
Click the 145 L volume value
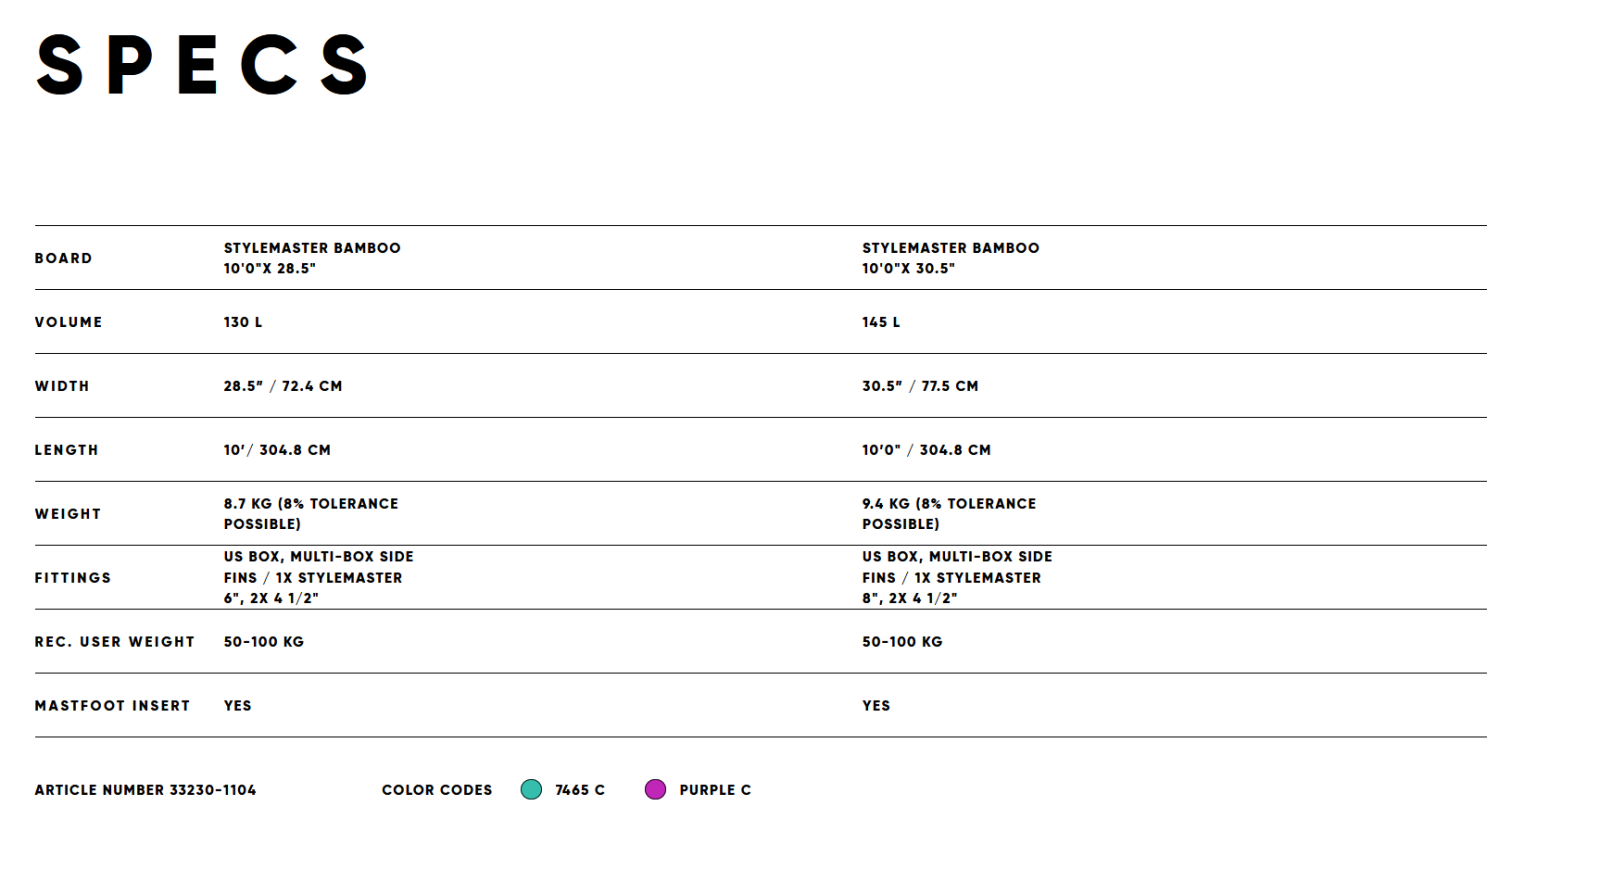[x=881, y=322]
